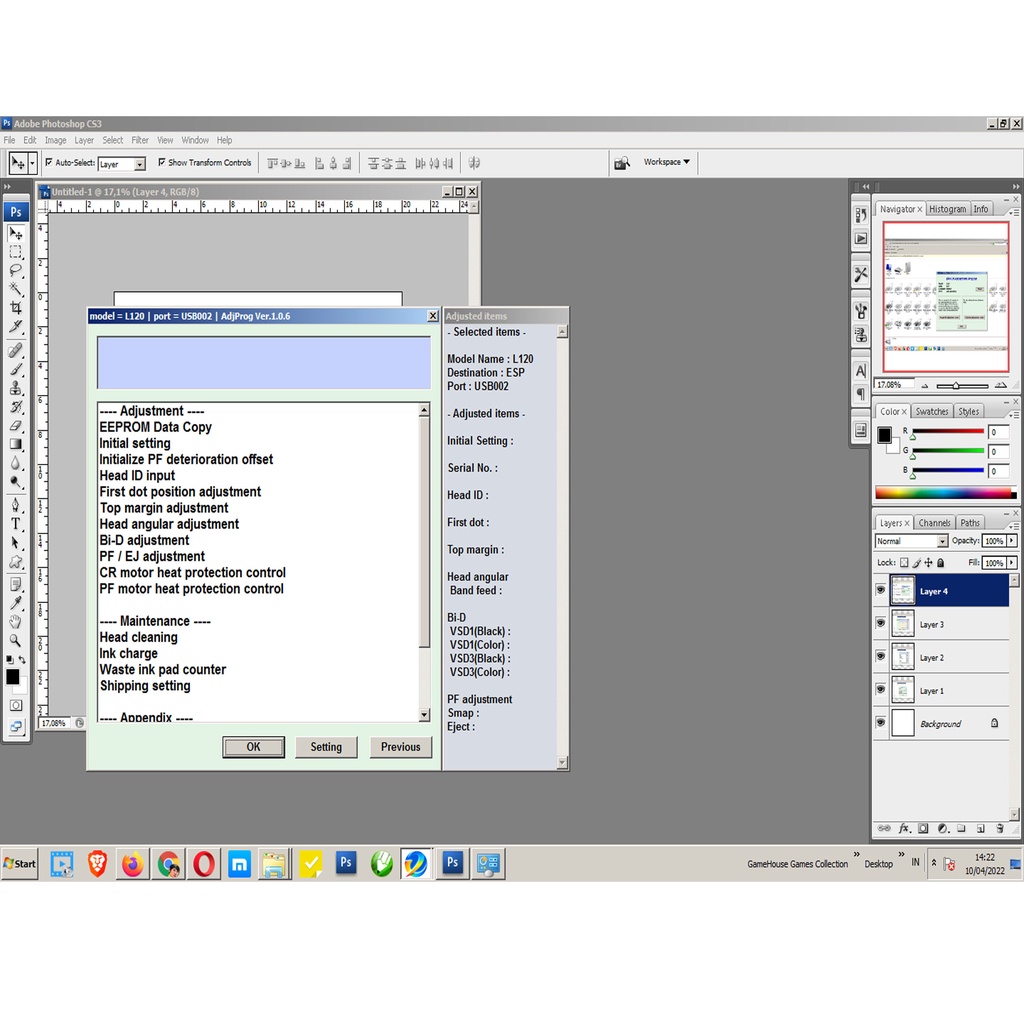Click the Windows Start button
Screen dimensions: 1024x1024
20,863
